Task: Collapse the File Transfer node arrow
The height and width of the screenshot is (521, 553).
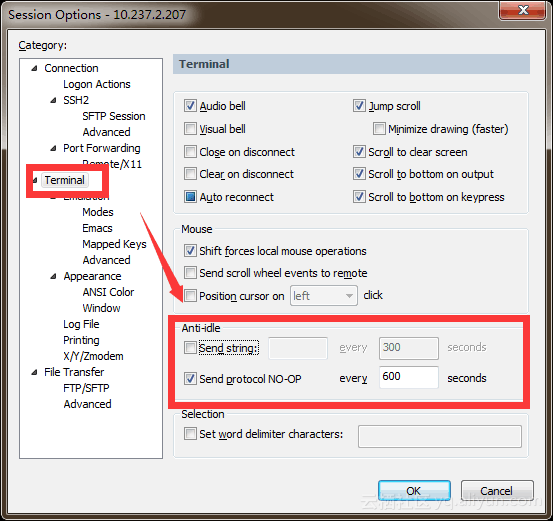Action: point(34,372)
